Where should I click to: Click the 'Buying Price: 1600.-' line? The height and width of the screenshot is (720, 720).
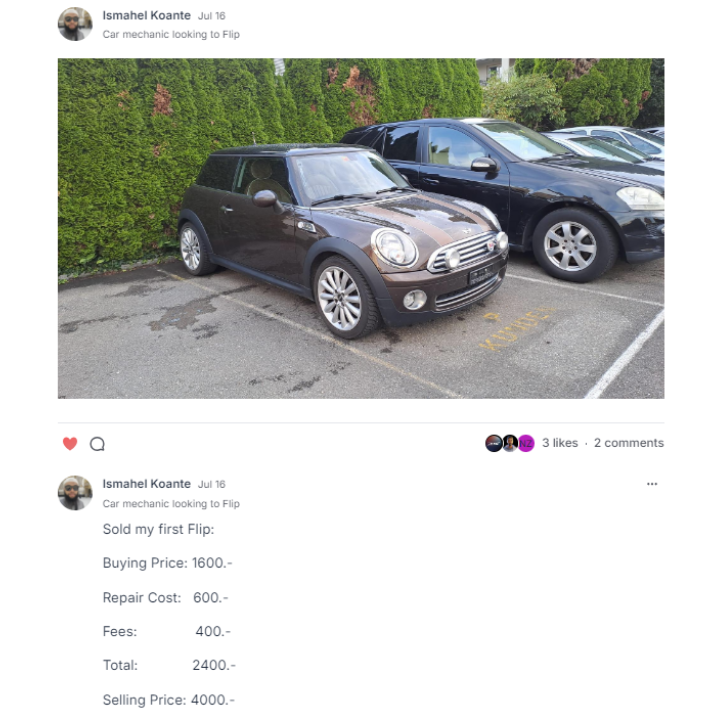click(168, 563)
